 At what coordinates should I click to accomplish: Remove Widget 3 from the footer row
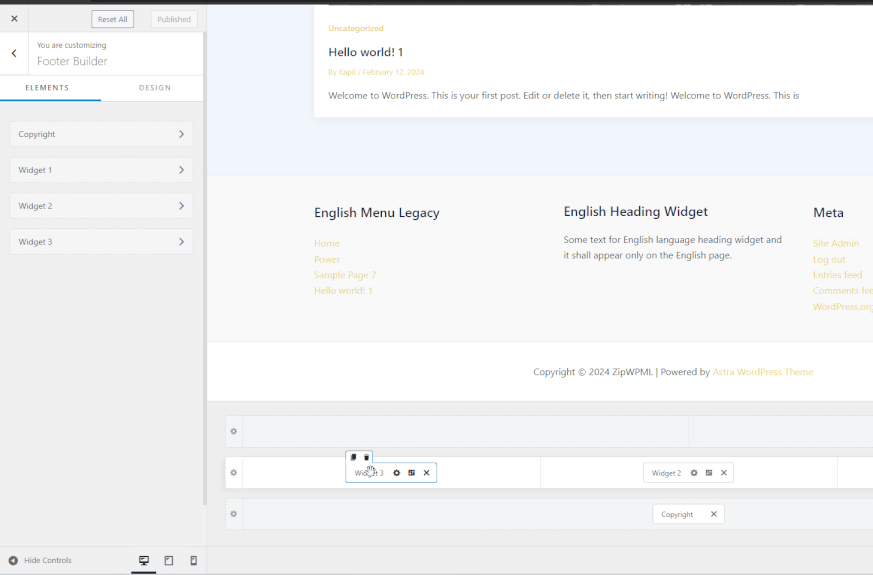tap(426, 473)
